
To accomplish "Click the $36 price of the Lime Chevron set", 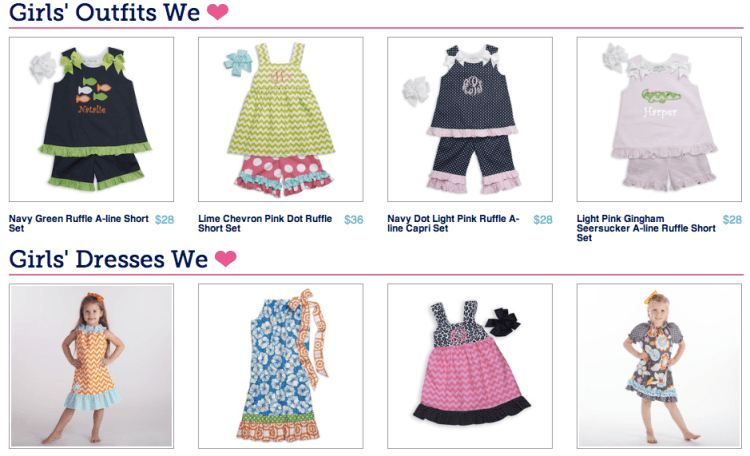I will click(x=353, y=220).
